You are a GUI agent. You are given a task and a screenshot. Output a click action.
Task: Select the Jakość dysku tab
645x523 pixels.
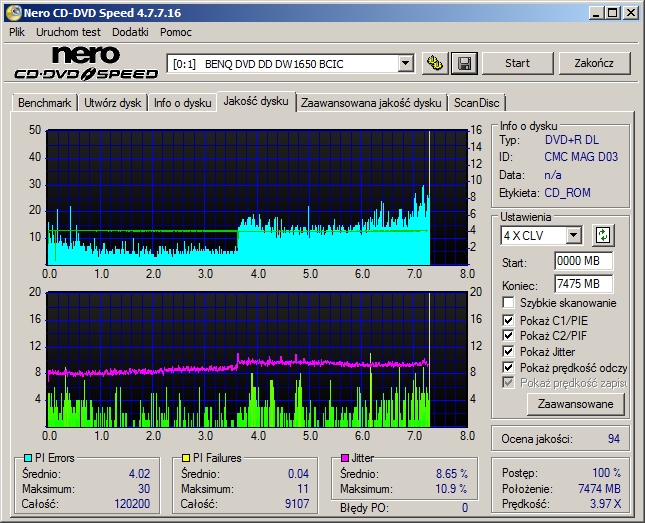256,101
